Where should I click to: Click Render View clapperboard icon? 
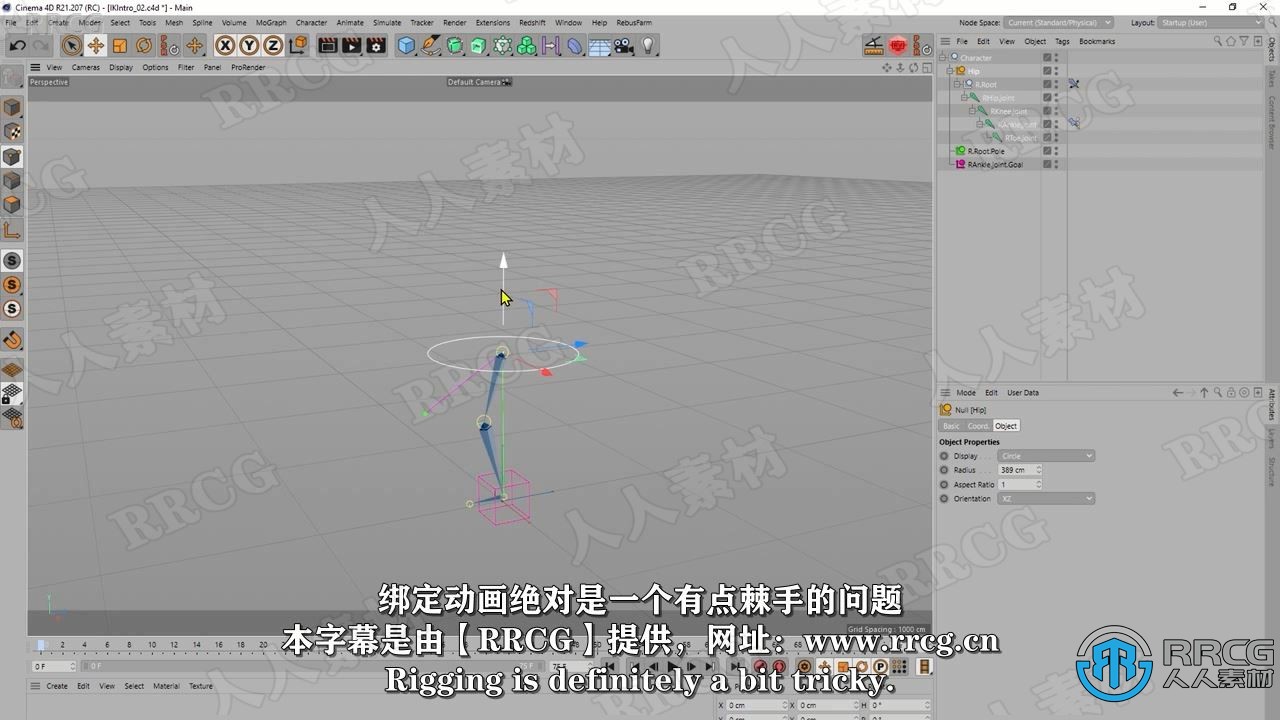[x=327, y=45]
